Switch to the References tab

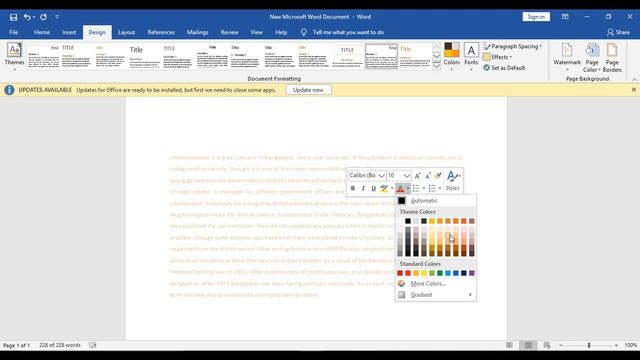[161, 32]
